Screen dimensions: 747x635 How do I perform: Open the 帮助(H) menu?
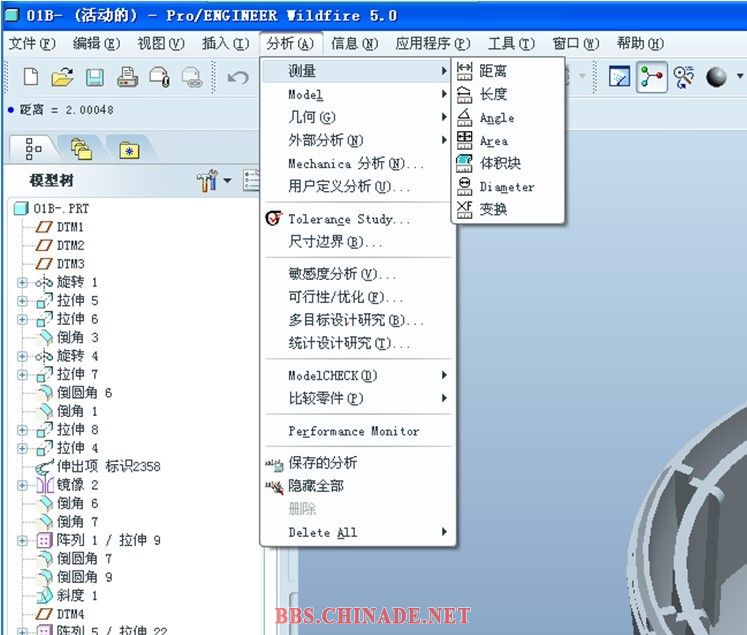(640, 43)
